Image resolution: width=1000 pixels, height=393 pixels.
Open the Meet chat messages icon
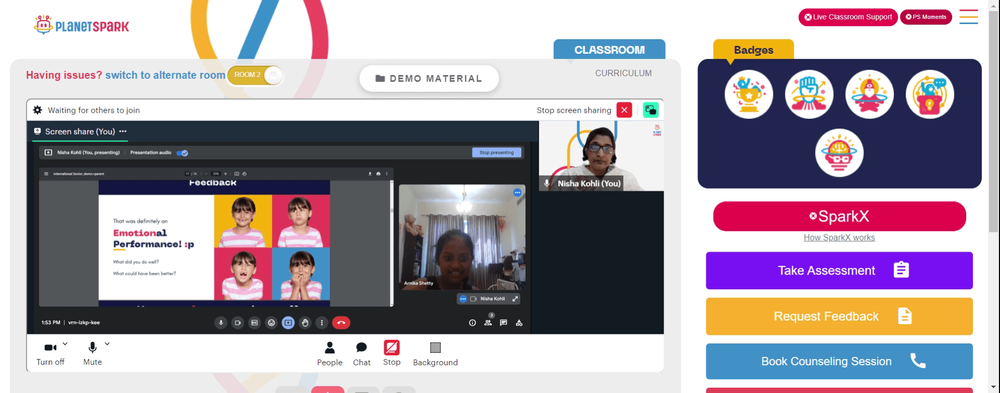click(x=504, y=323)
